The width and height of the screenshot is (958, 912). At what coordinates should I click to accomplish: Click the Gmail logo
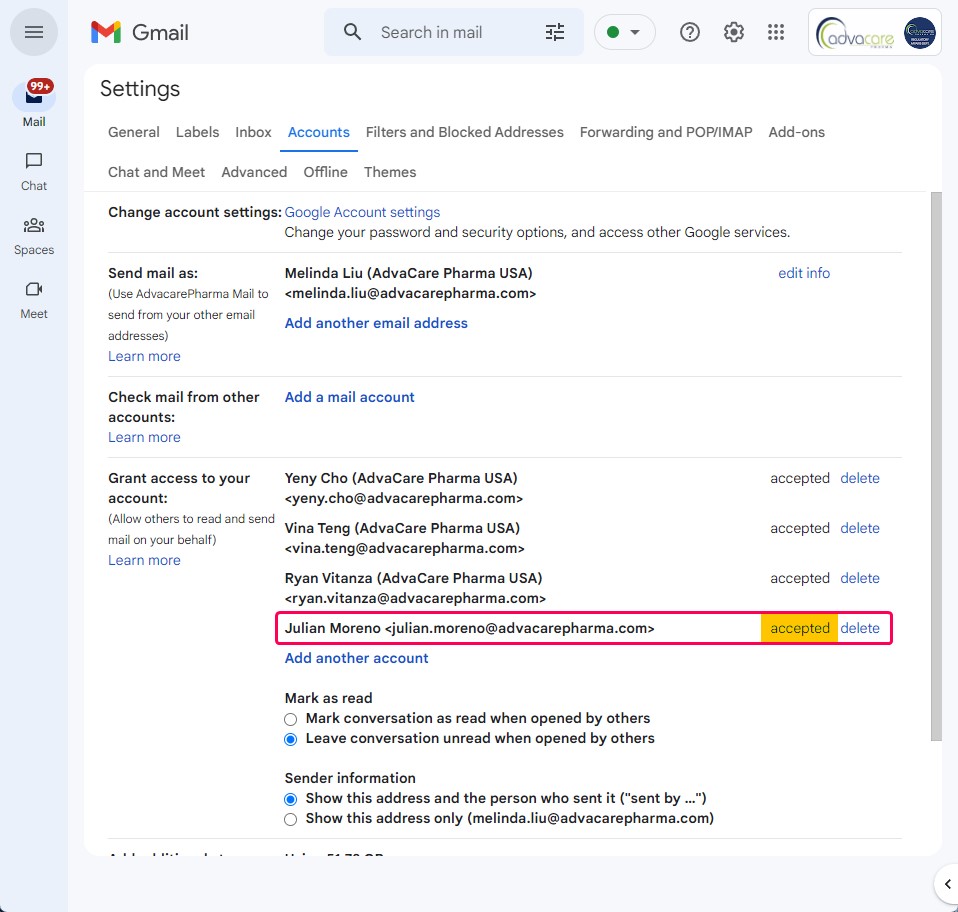coord(139,32)
